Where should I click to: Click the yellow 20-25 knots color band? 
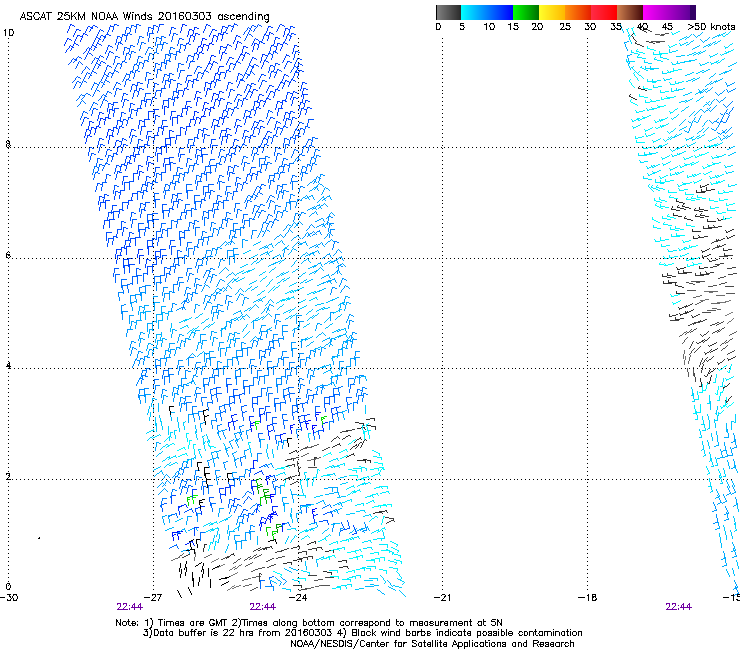click(552, 12)
